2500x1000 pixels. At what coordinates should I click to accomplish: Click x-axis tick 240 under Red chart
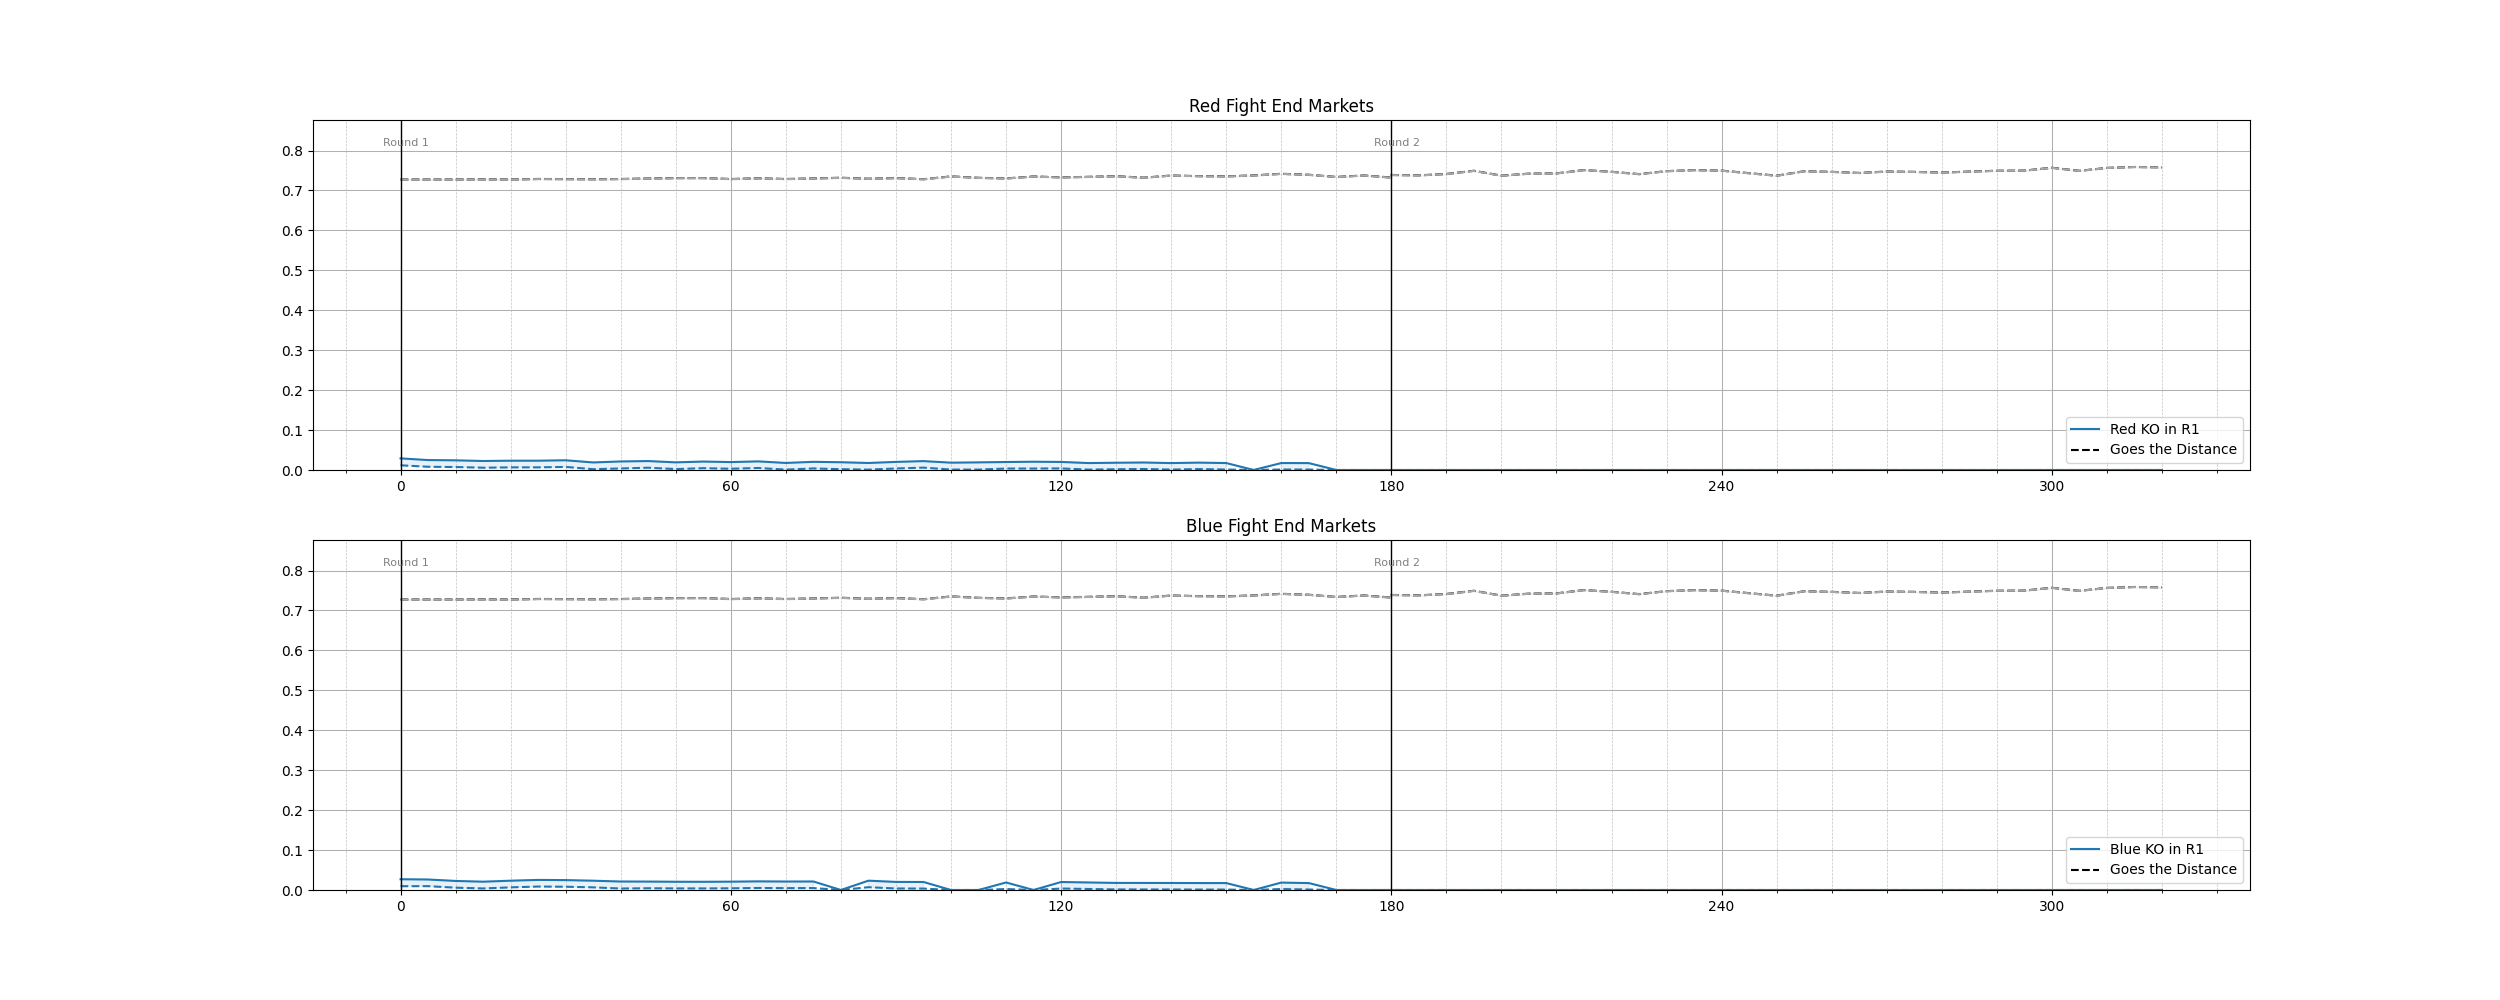pos(1721,487)
